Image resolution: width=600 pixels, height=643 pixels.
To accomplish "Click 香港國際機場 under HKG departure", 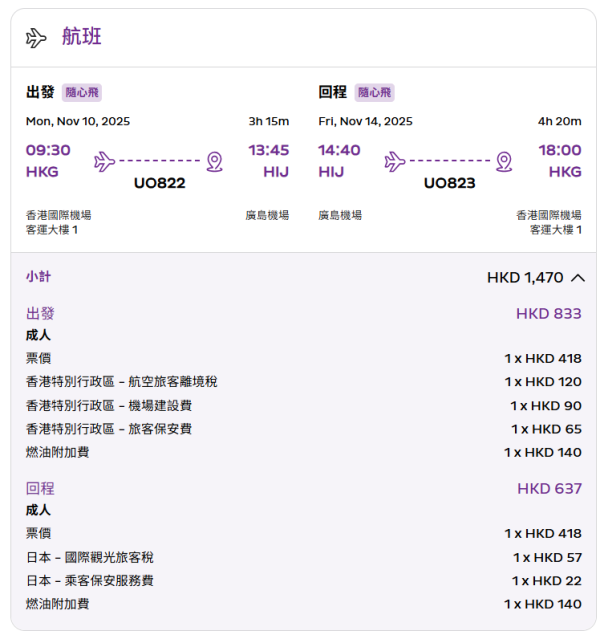I will point(59,215).
